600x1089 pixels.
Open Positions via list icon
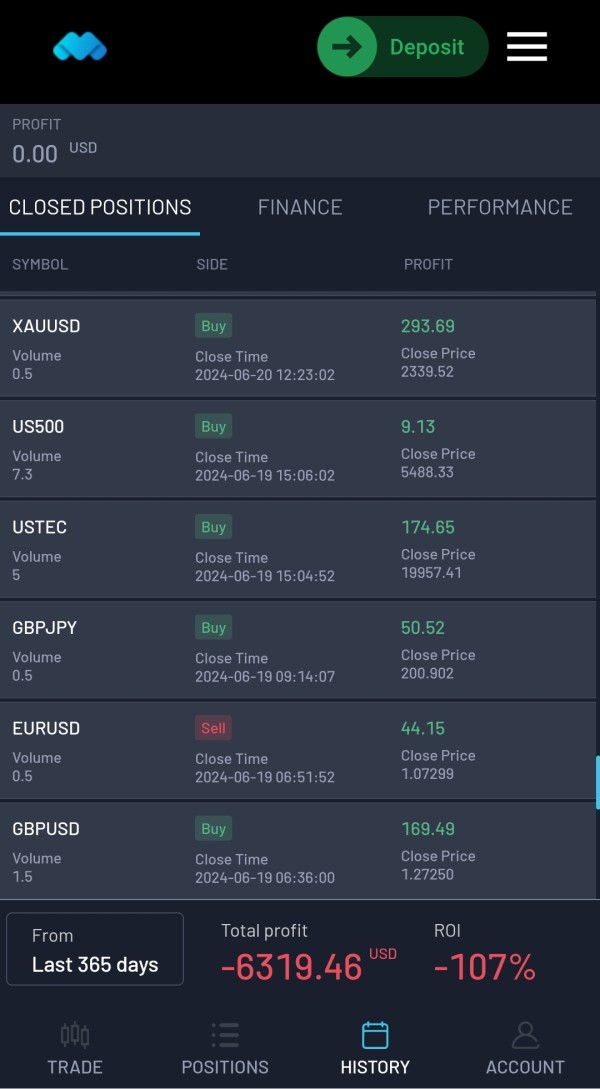(x=225, y=1035)
